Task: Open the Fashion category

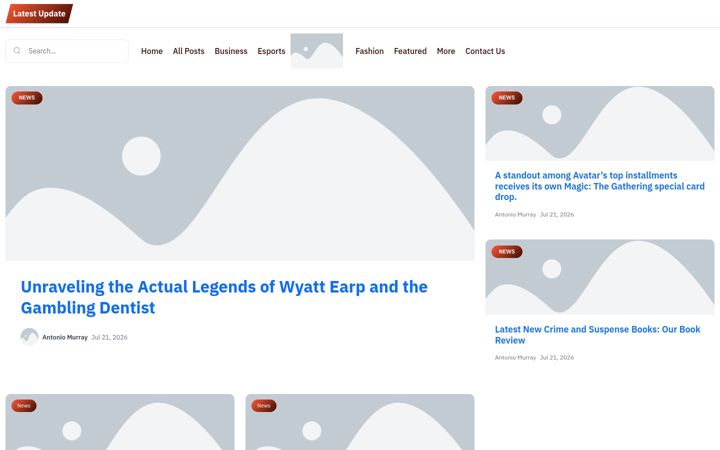Action: coord(369,51)
